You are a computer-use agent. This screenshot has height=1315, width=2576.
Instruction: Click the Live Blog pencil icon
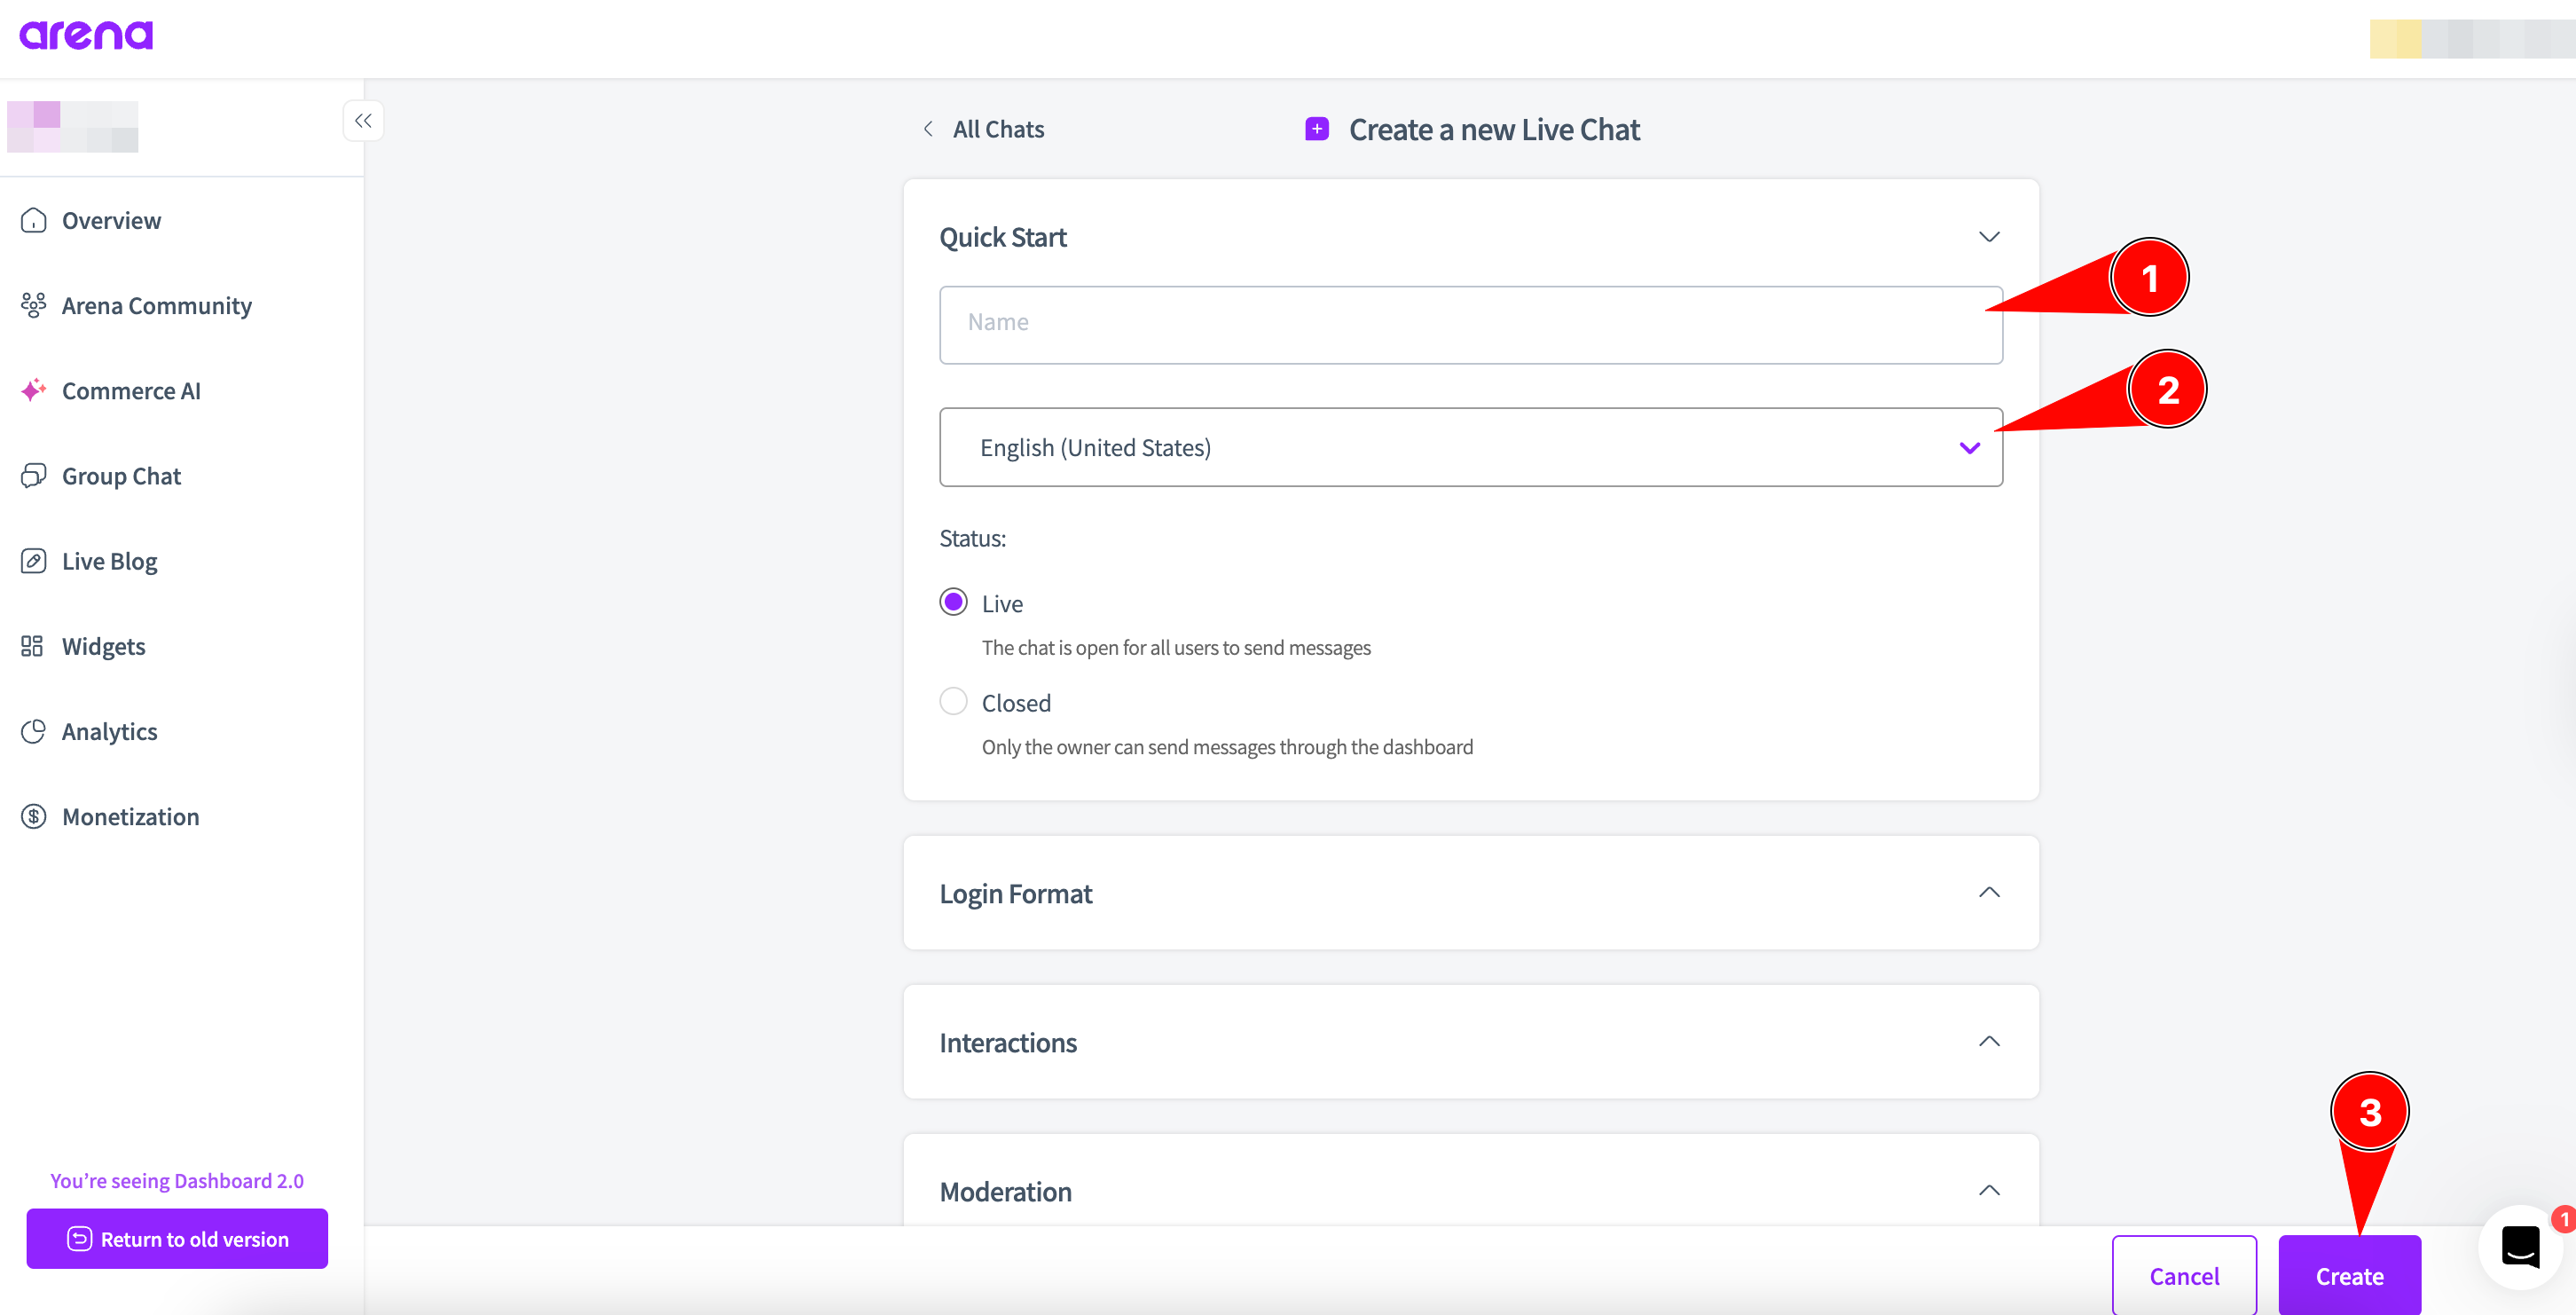coord(34,561)
